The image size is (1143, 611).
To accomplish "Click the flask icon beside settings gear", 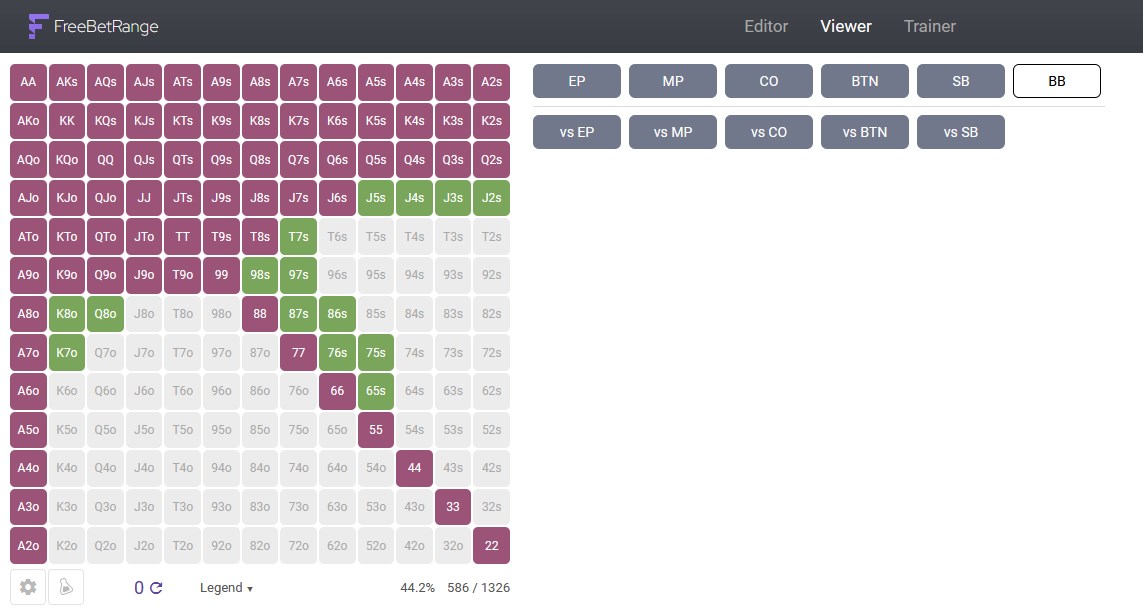I will [x=66, y=587].
